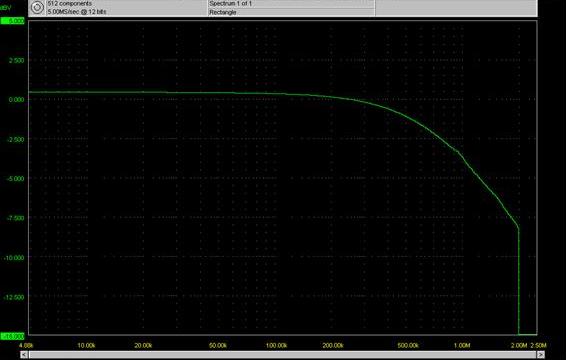
Task: Click the -2.500 label on the dBV axis
Action: coord(16,140)
